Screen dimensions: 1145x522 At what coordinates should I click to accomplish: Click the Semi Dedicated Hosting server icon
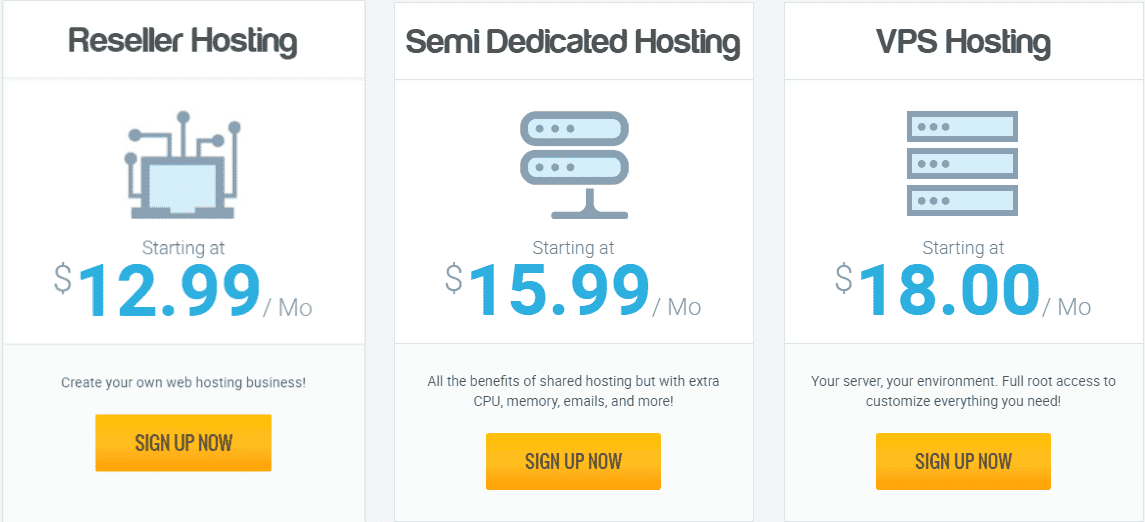click(574, 165)
